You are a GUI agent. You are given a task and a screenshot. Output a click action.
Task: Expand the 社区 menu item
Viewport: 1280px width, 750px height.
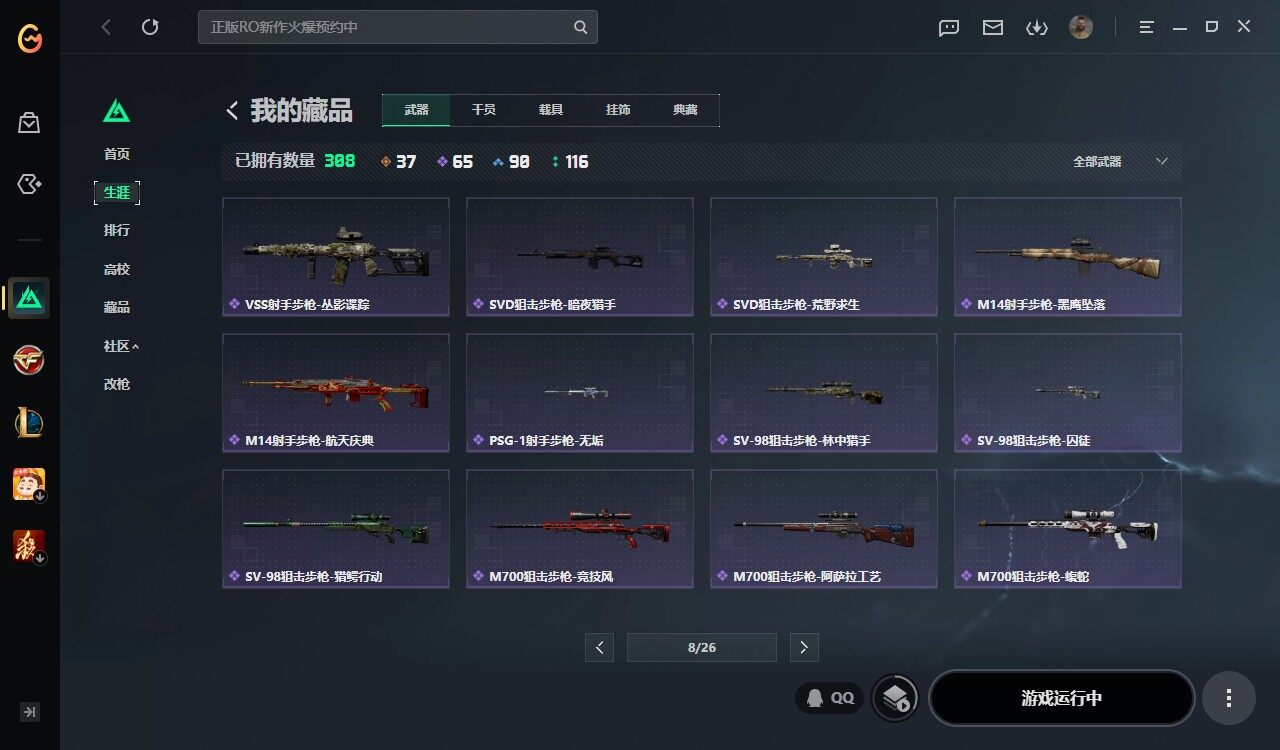click(x=121, y=346)
